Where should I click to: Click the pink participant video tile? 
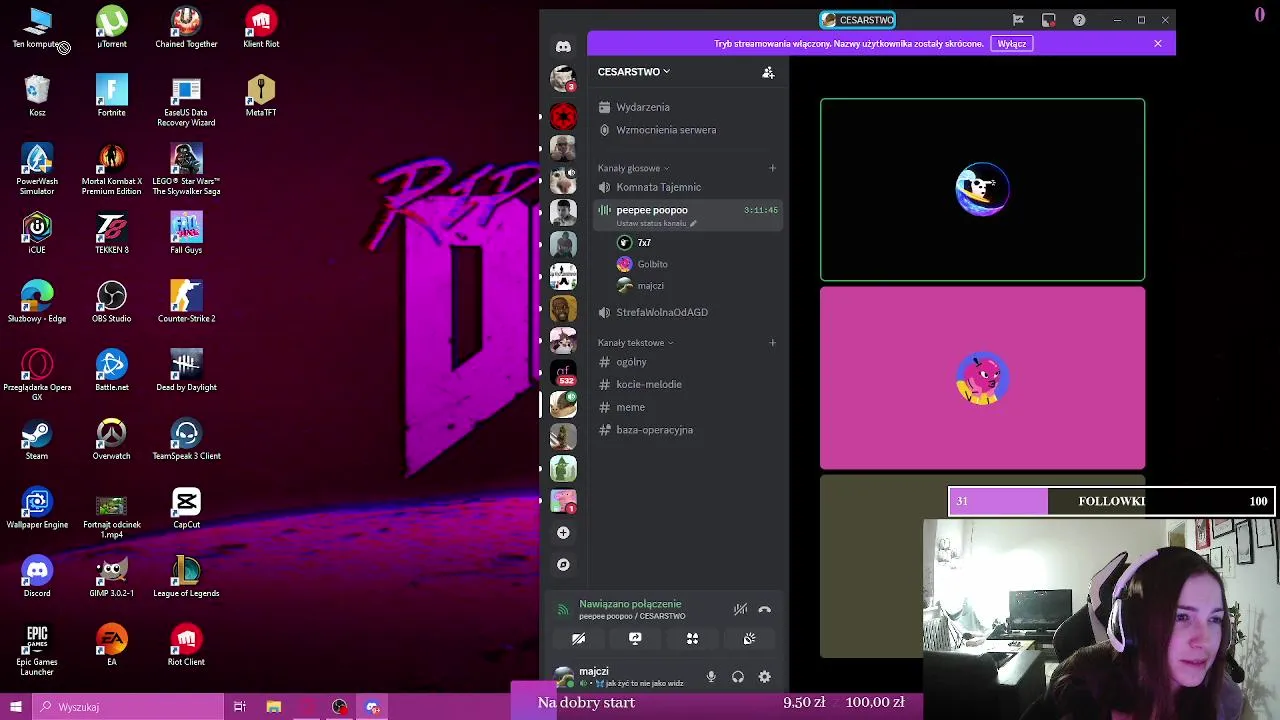[982, 378]
